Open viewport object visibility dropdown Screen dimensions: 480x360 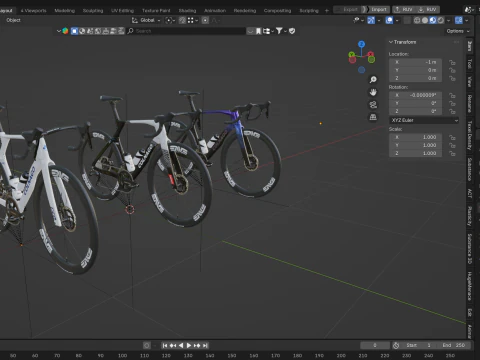[358, 20]
